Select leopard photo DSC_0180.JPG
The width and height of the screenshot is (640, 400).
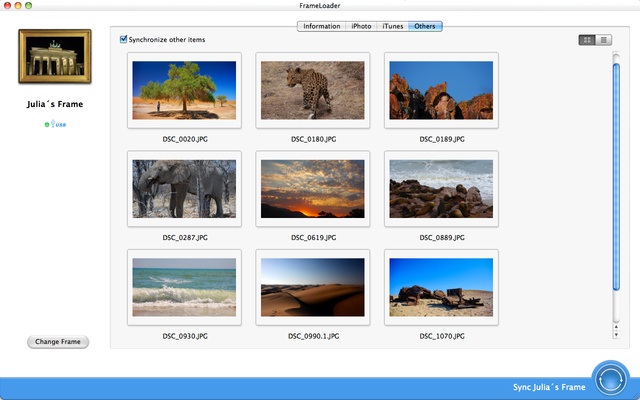click(x=313, y=90)
